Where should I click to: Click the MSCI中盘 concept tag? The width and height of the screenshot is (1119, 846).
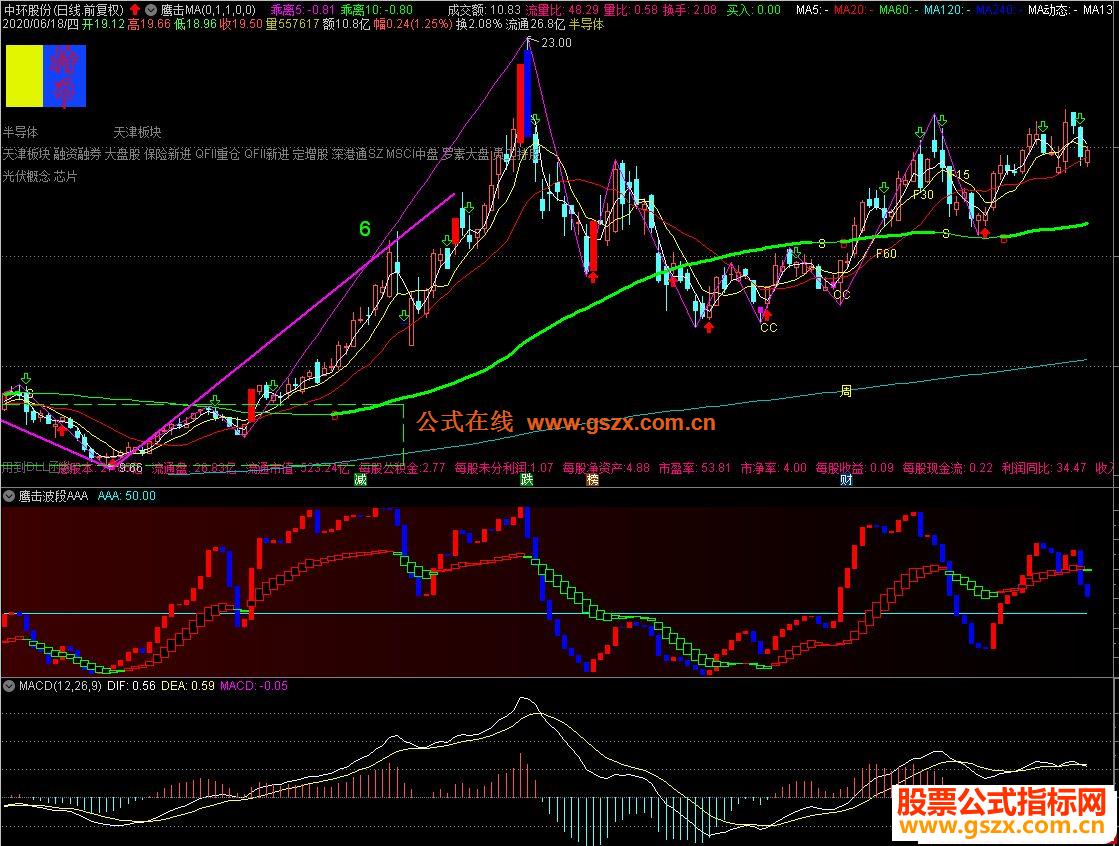click(x=412, y=154)
